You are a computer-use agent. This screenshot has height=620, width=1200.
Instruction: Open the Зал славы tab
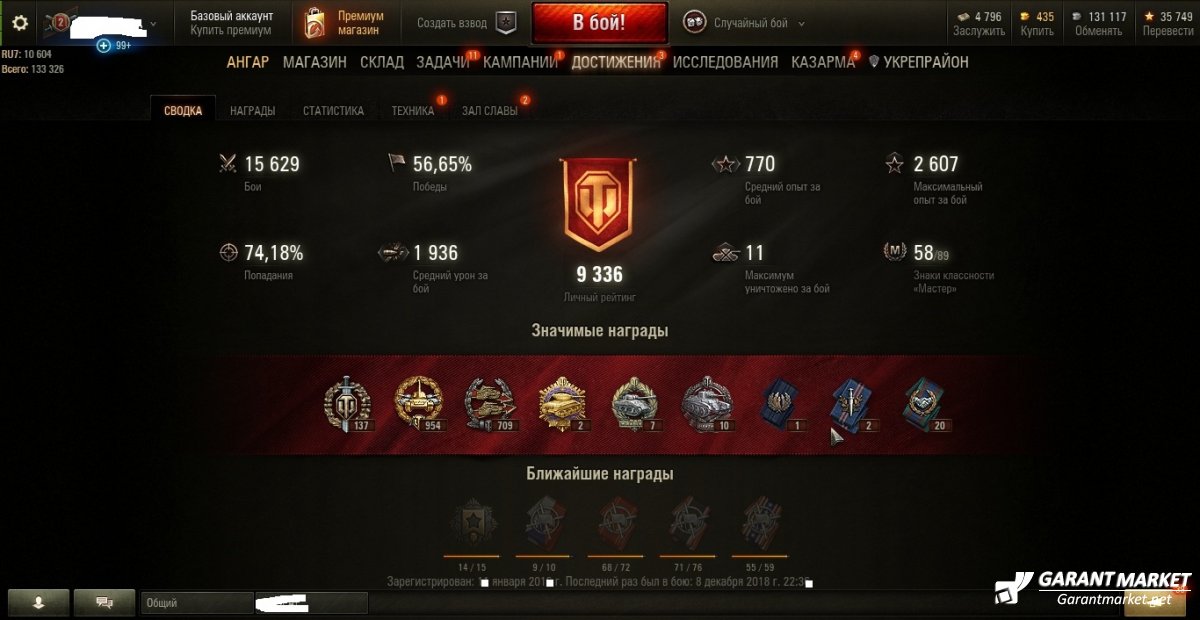coord(489,111)
